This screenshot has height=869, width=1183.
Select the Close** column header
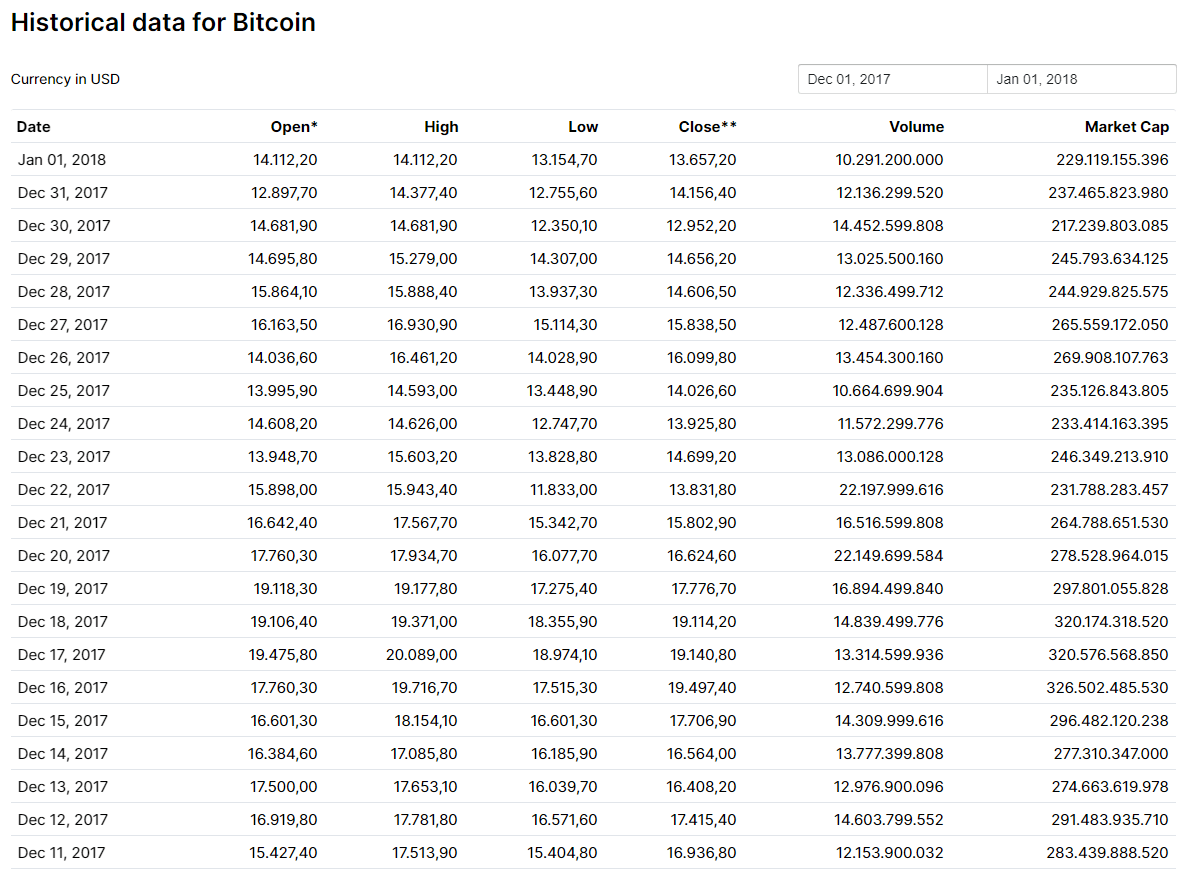(x=707, y=127)
